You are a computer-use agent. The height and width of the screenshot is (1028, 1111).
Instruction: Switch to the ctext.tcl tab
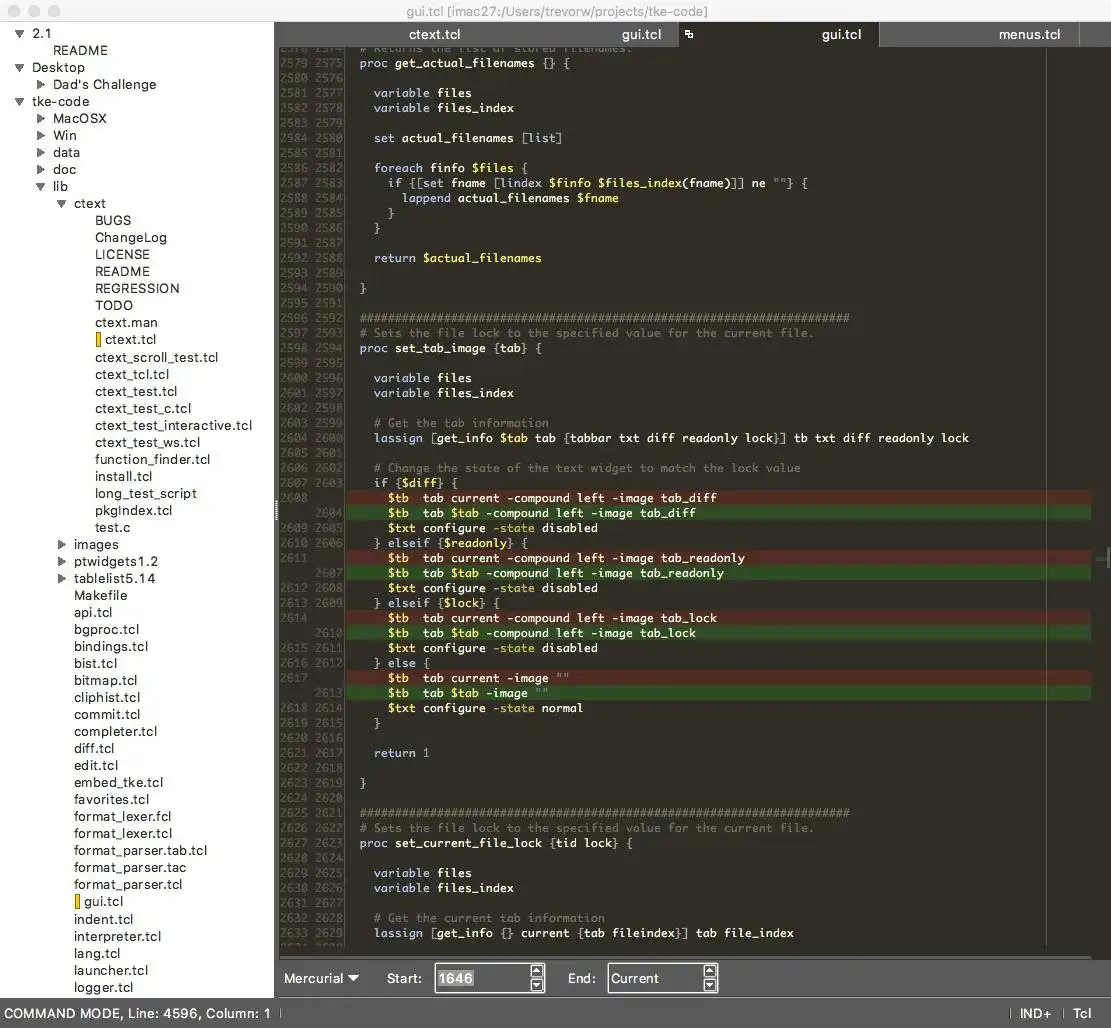click(x=434, y=35)
